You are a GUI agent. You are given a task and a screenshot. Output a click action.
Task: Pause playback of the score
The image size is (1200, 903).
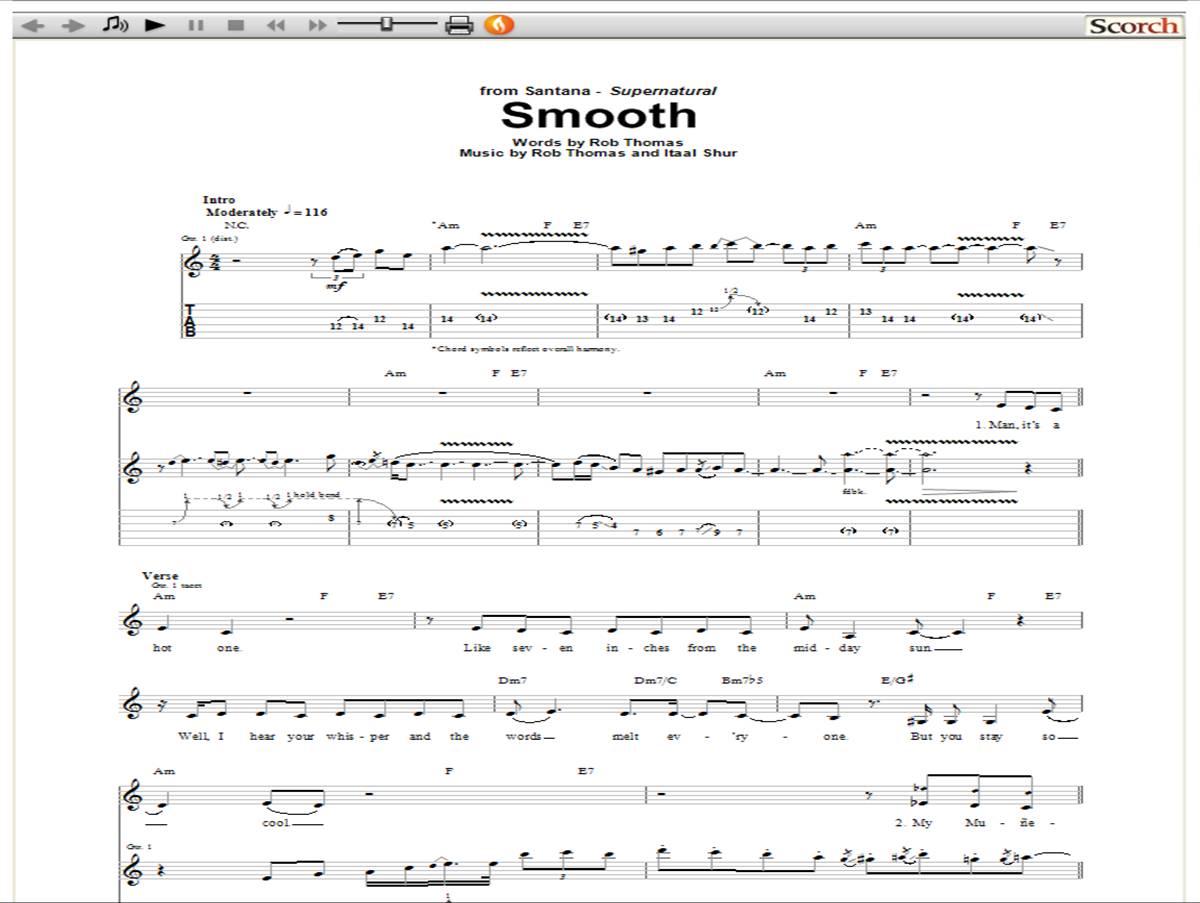coord(196,25)
